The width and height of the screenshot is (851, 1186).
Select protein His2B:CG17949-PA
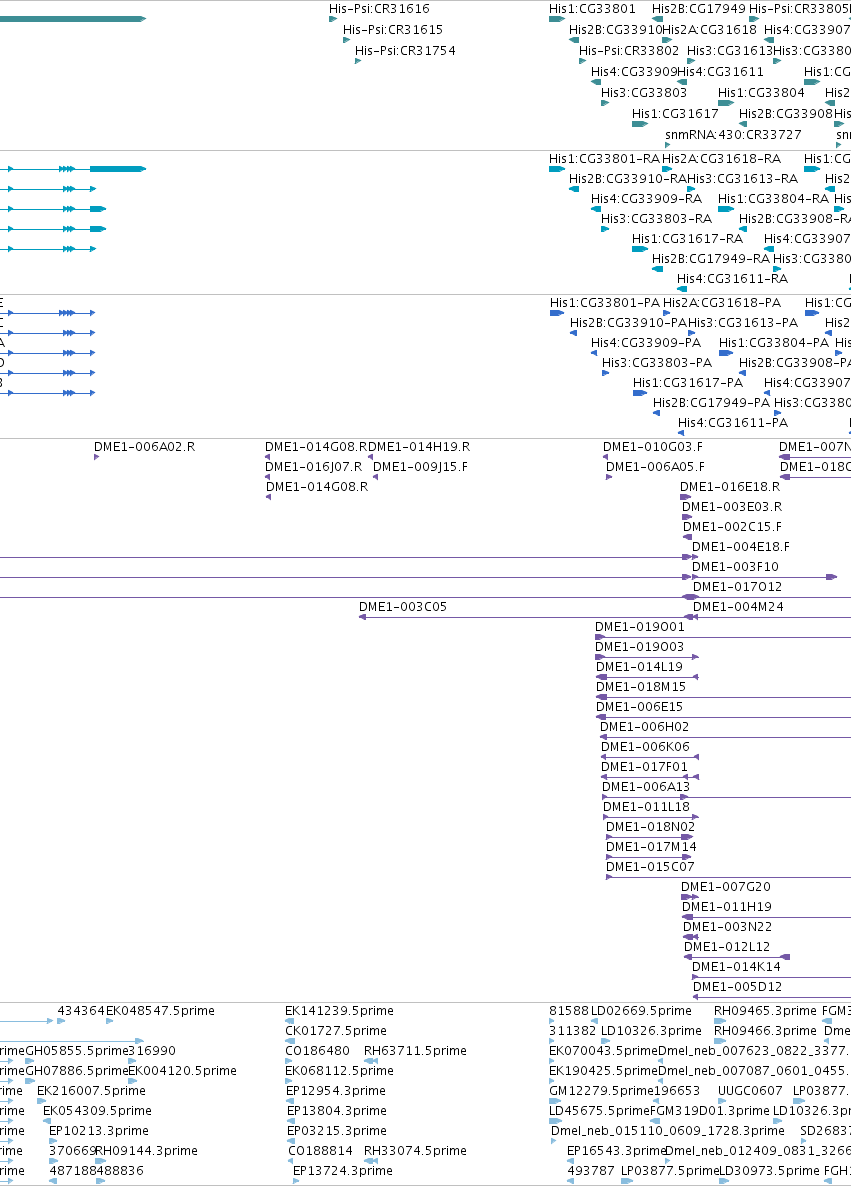click(x=711, y=403)
